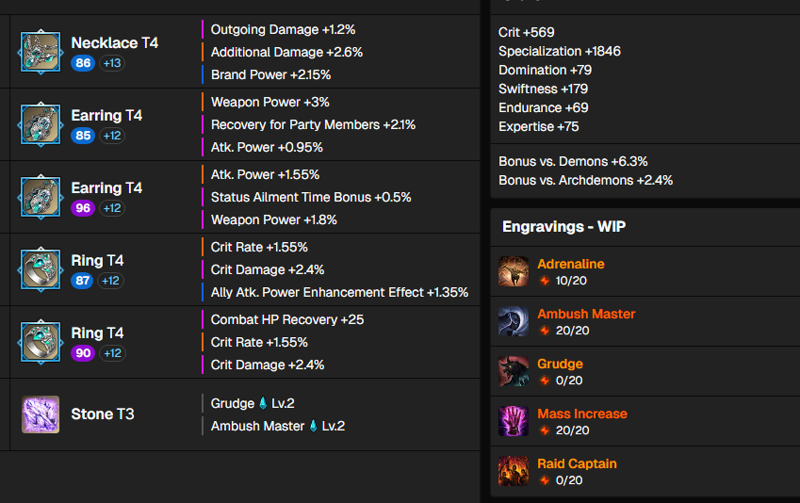Click the Necklace quality badge 86

pos(83,63)
